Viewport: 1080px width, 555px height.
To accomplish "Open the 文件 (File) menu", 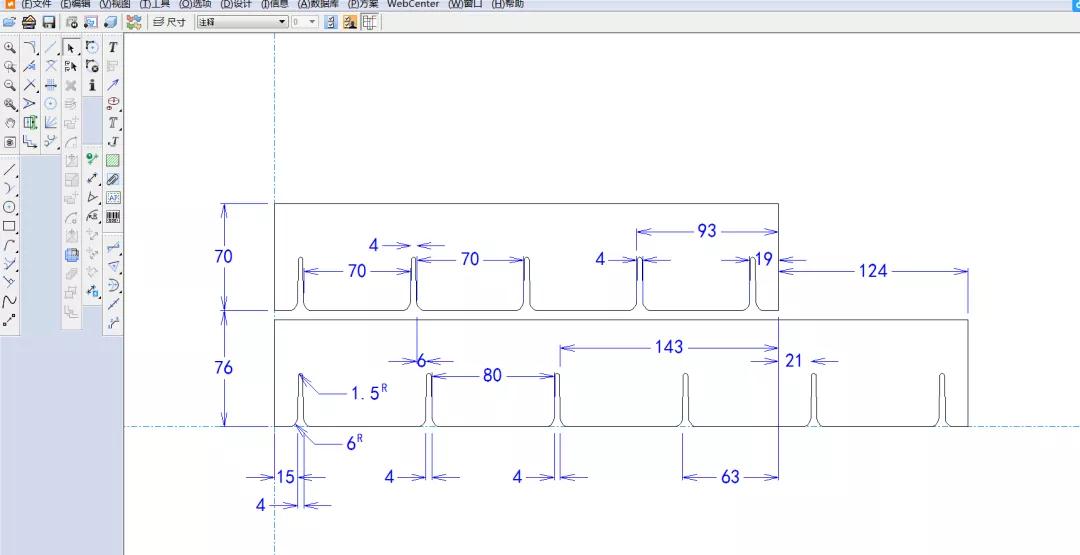I will (x=36, y=3).
